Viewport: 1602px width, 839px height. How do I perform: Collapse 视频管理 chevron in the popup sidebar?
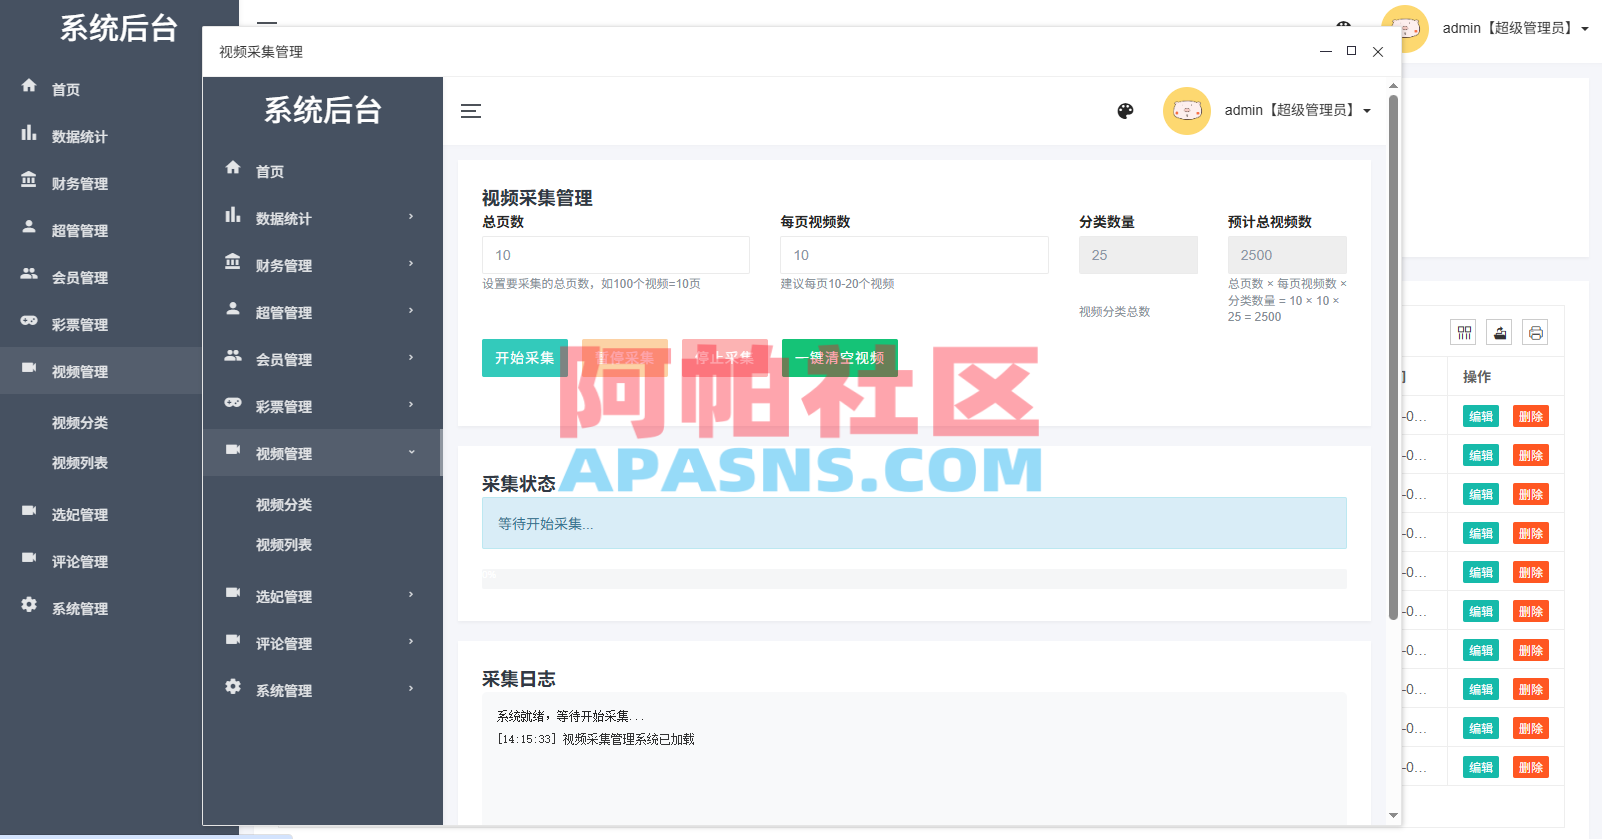tap(411, 452)
